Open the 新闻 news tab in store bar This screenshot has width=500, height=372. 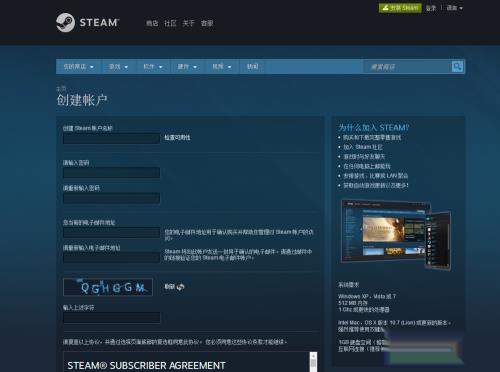pos(252,67)
